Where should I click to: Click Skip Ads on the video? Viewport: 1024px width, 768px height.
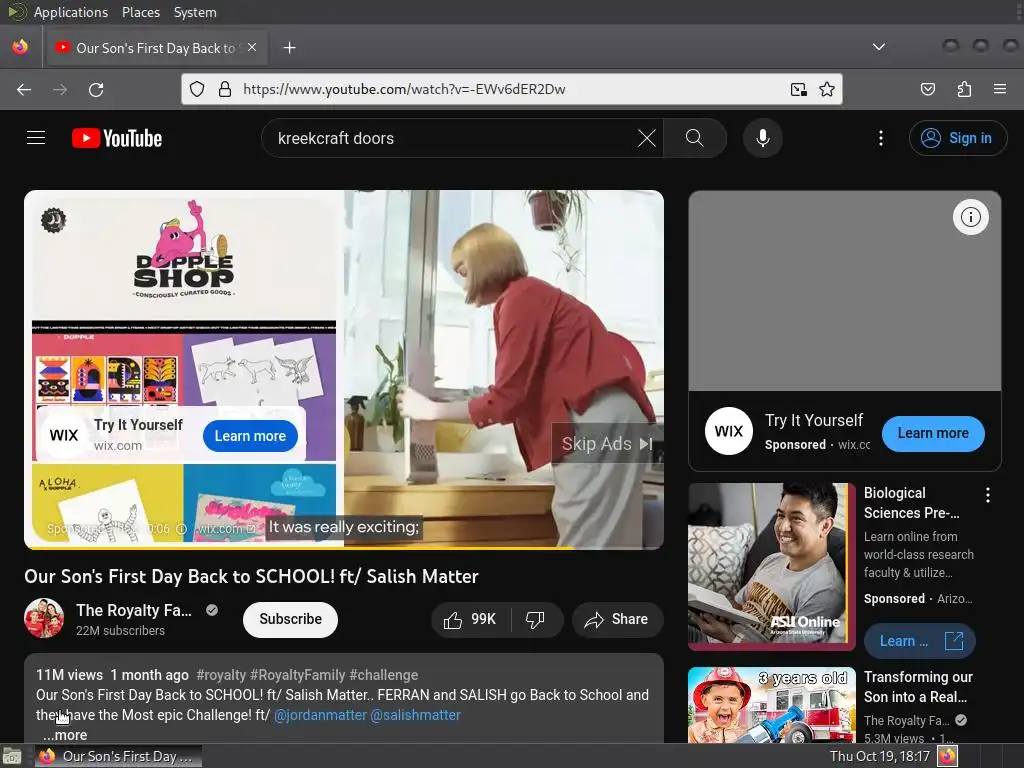click(607, 444)
